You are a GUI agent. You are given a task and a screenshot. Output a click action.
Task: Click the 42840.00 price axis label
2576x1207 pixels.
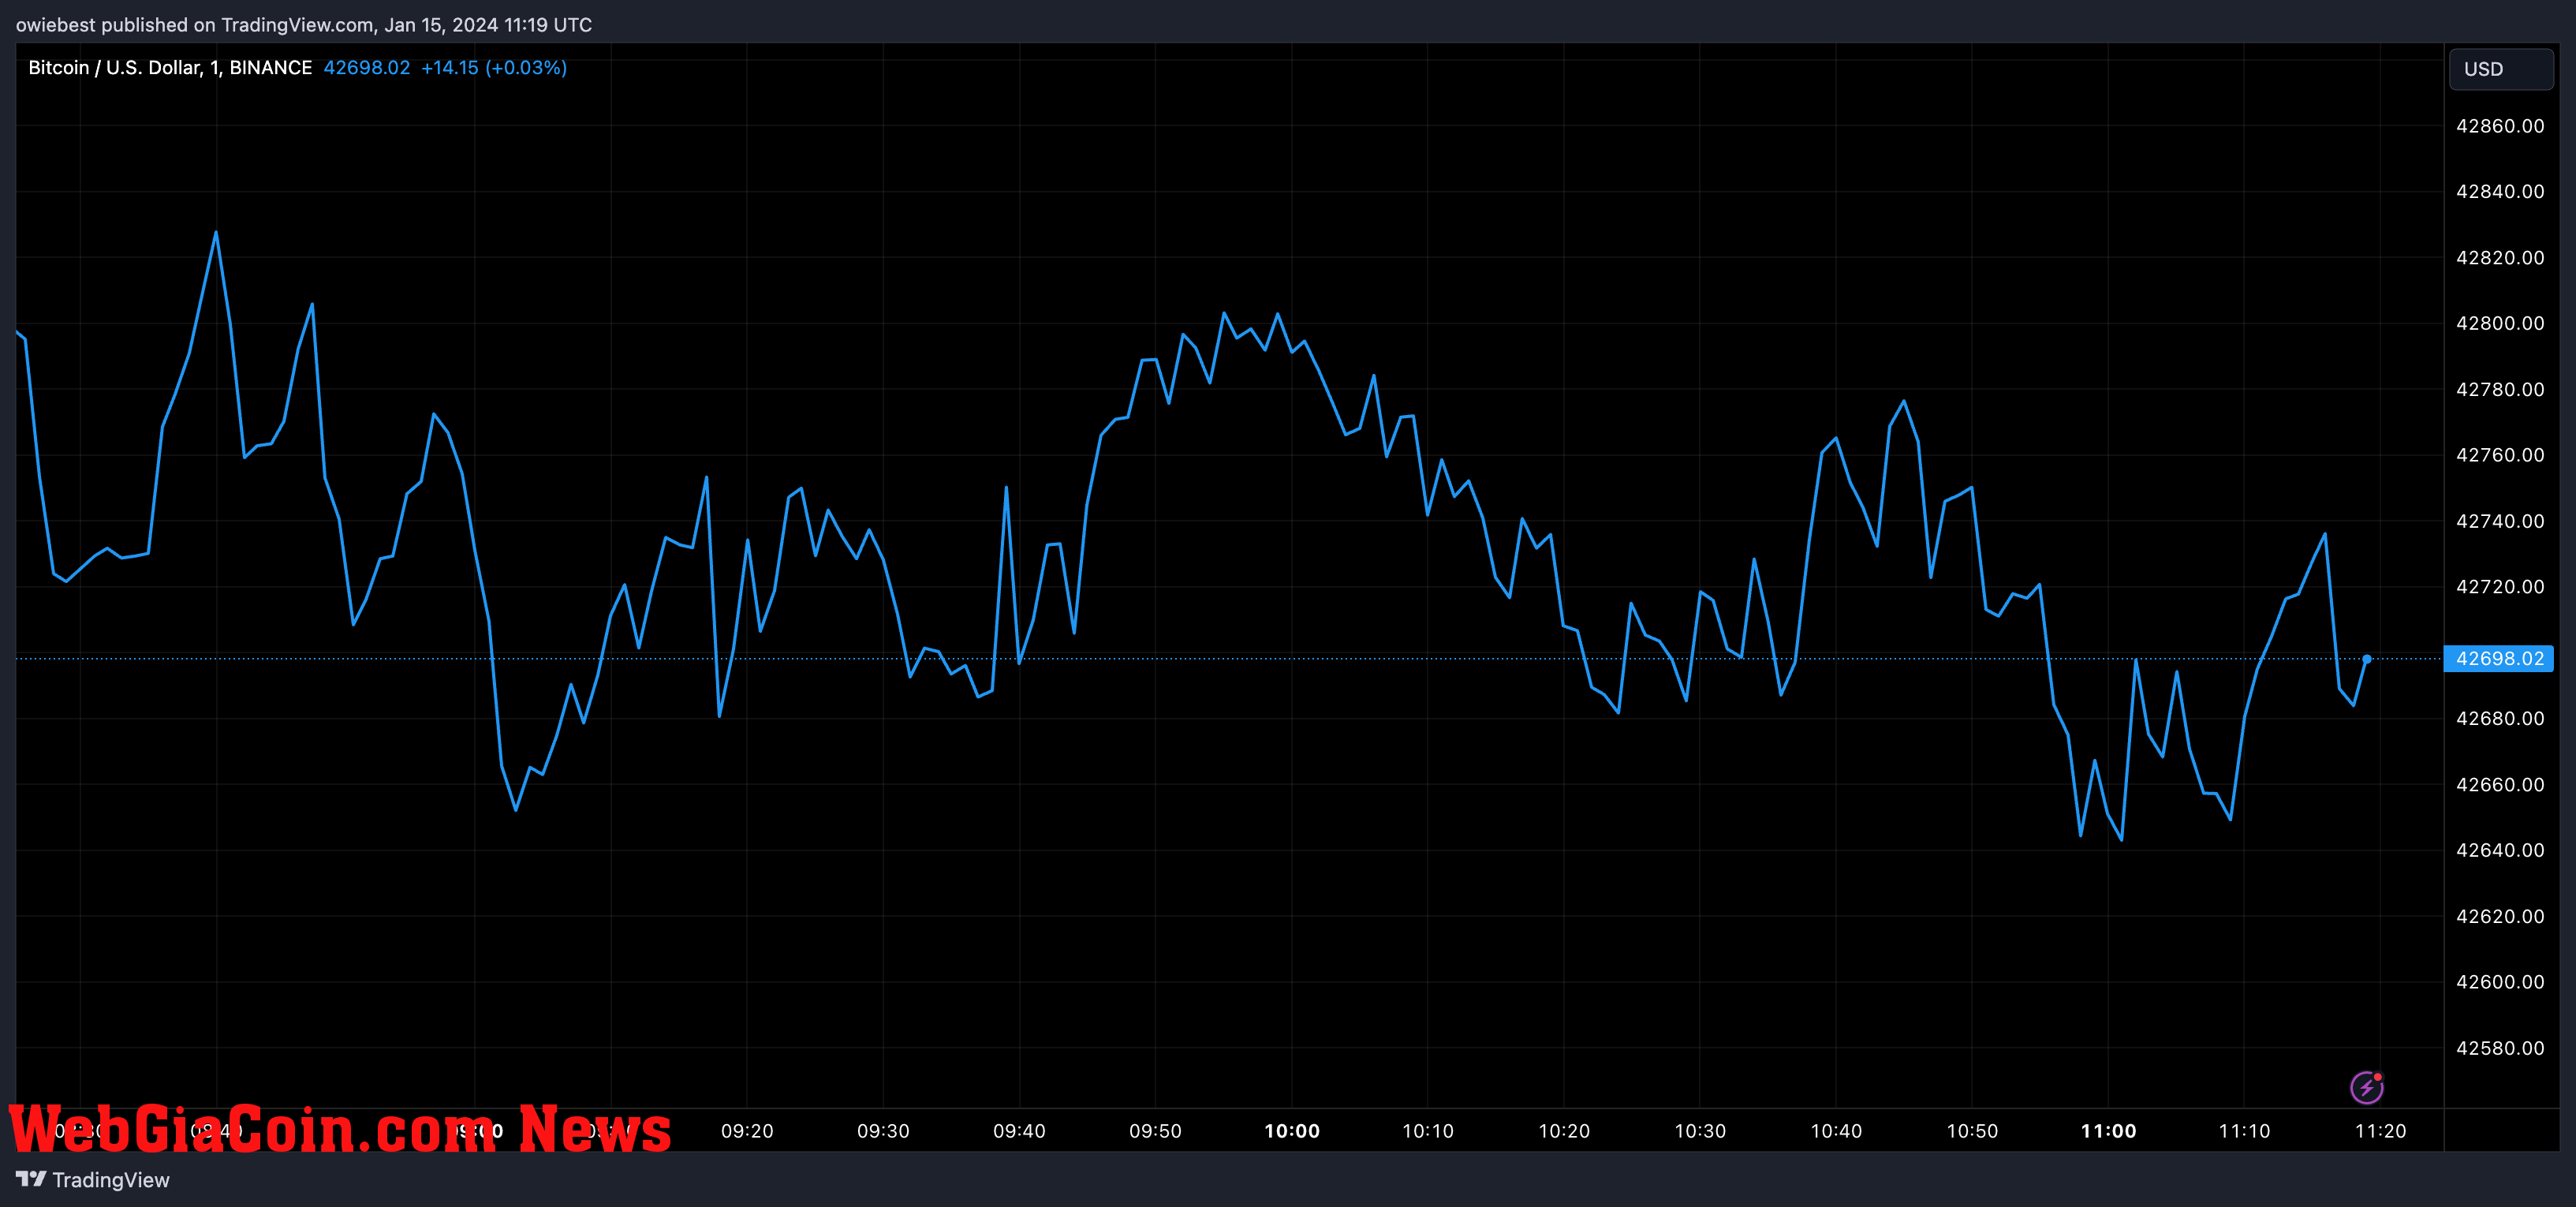(2500, 191)
